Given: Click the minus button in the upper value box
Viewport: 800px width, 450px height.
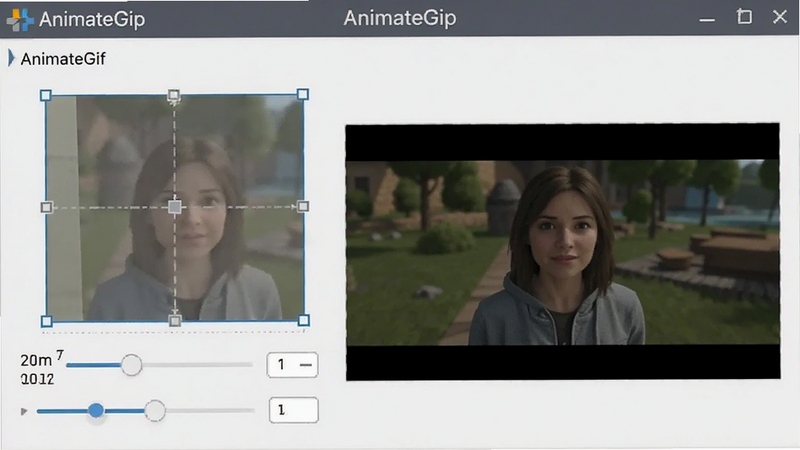Looking at the screenshot, I should pos(306,365).
